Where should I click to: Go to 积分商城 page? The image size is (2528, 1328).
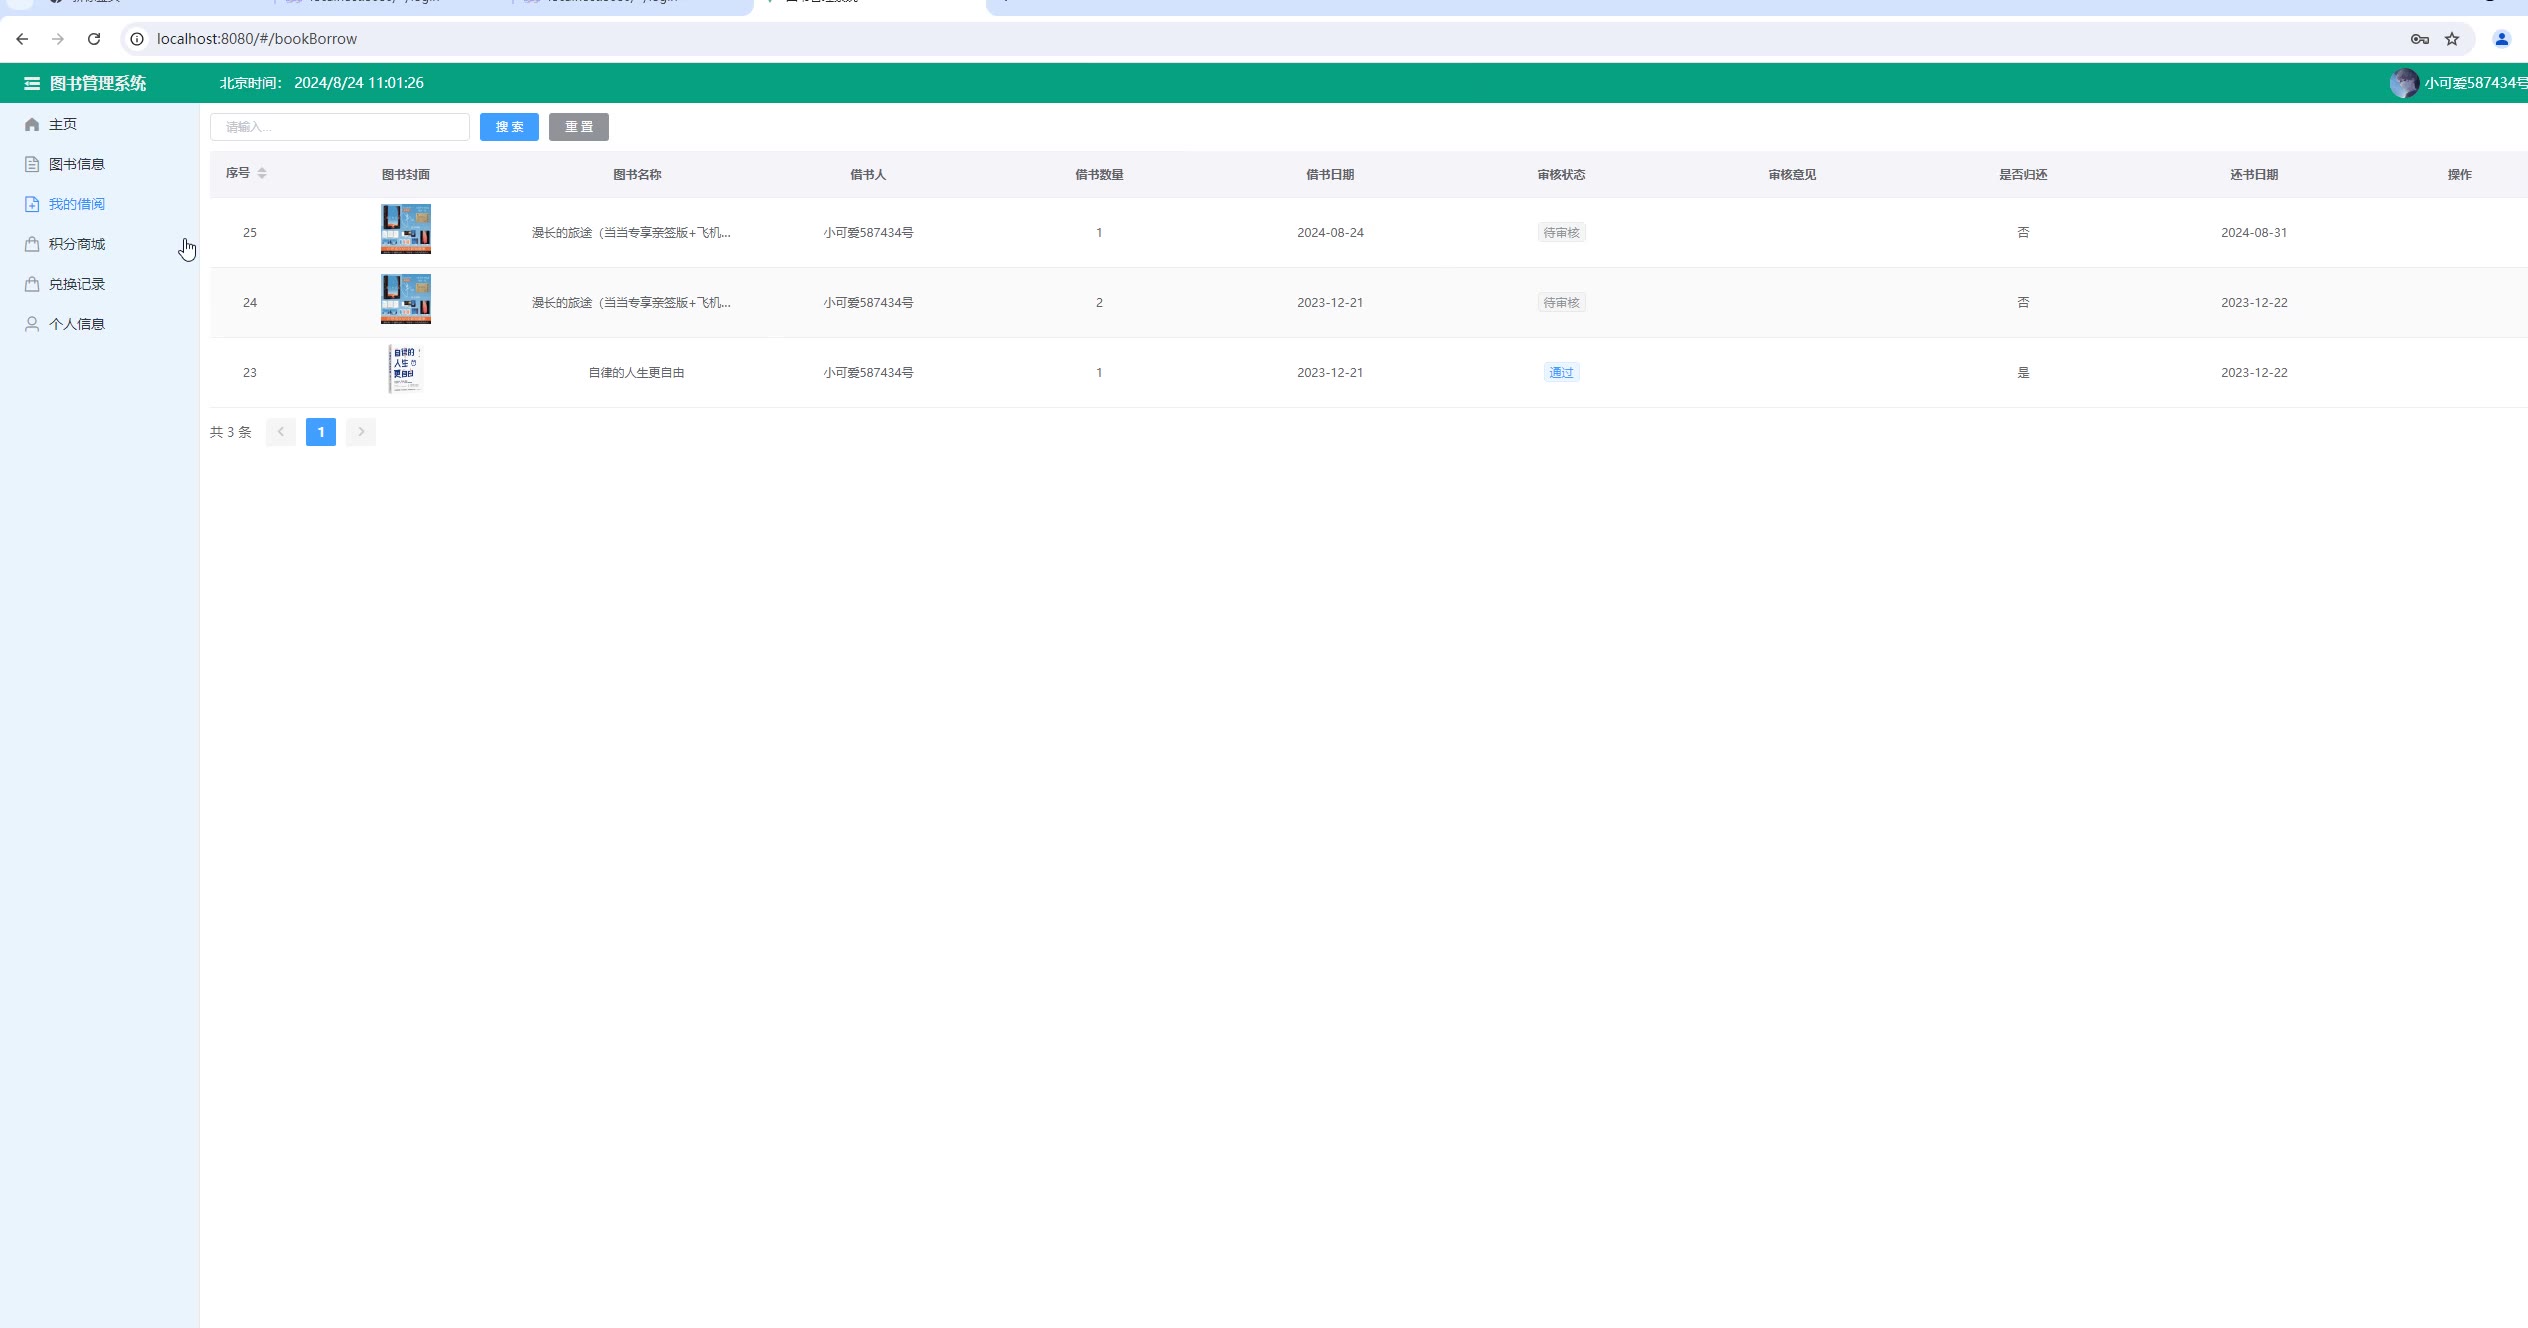77,244
